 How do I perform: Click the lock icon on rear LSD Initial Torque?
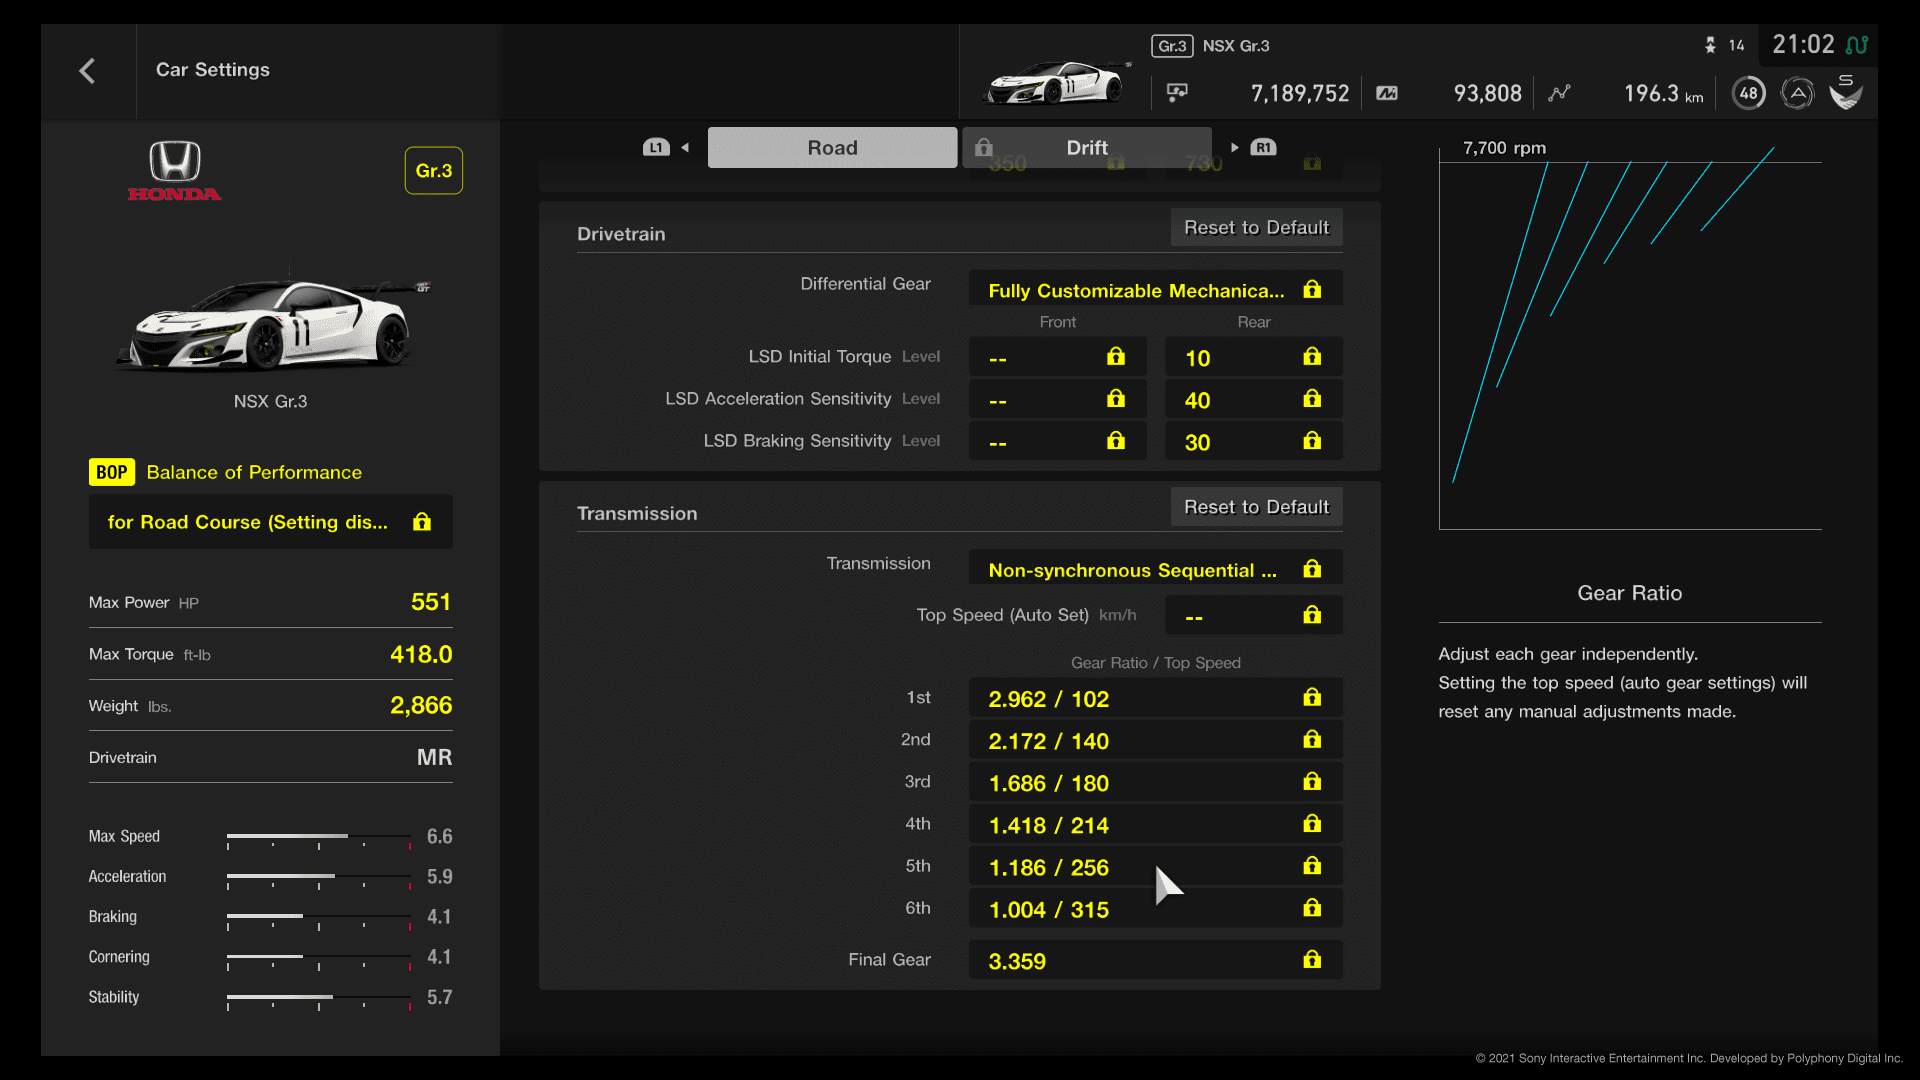[1312, 357]
